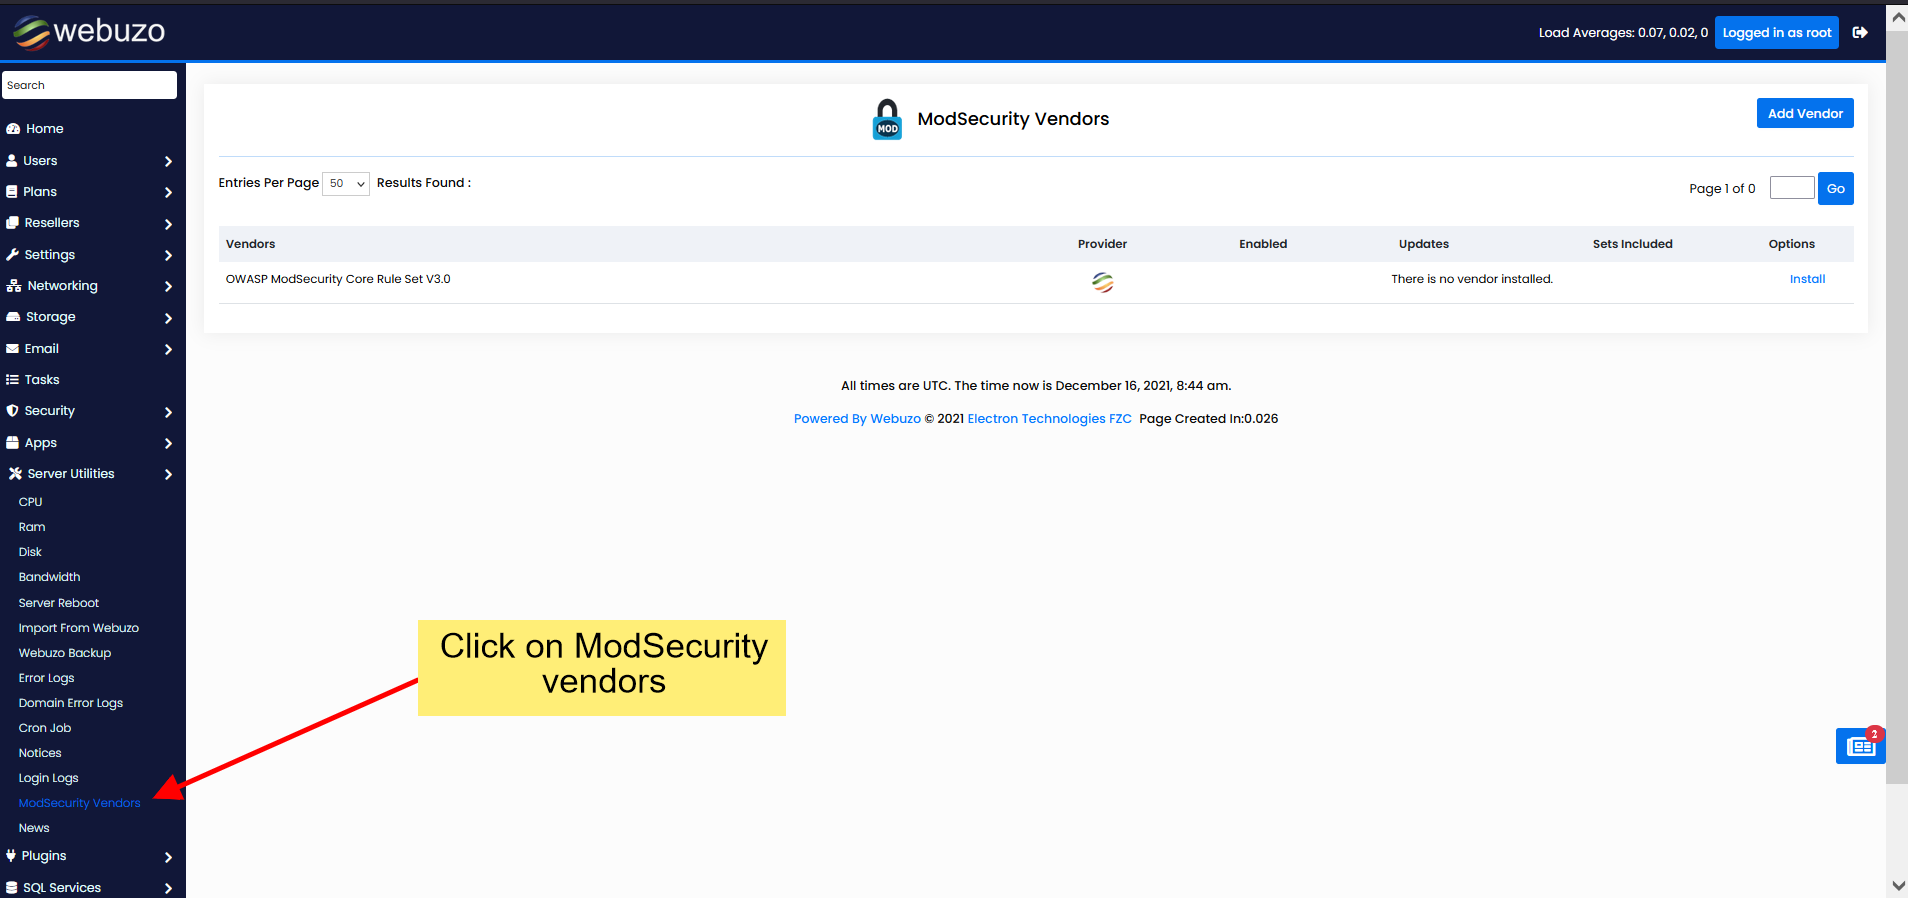
Task: Click the Server Utilities tools icon
Action: [x=15, y=474]
